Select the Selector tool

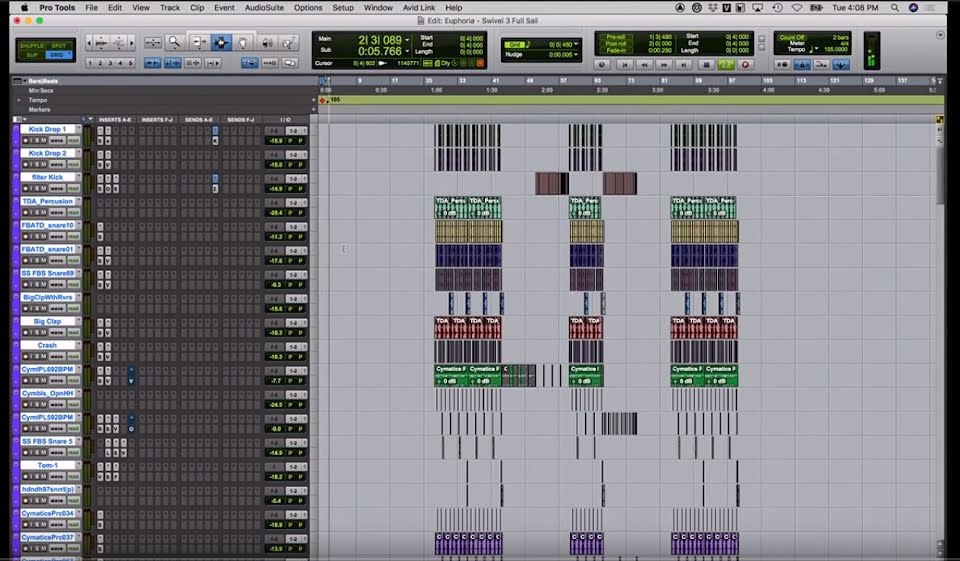pyautogui.click(x=220, y=42)
